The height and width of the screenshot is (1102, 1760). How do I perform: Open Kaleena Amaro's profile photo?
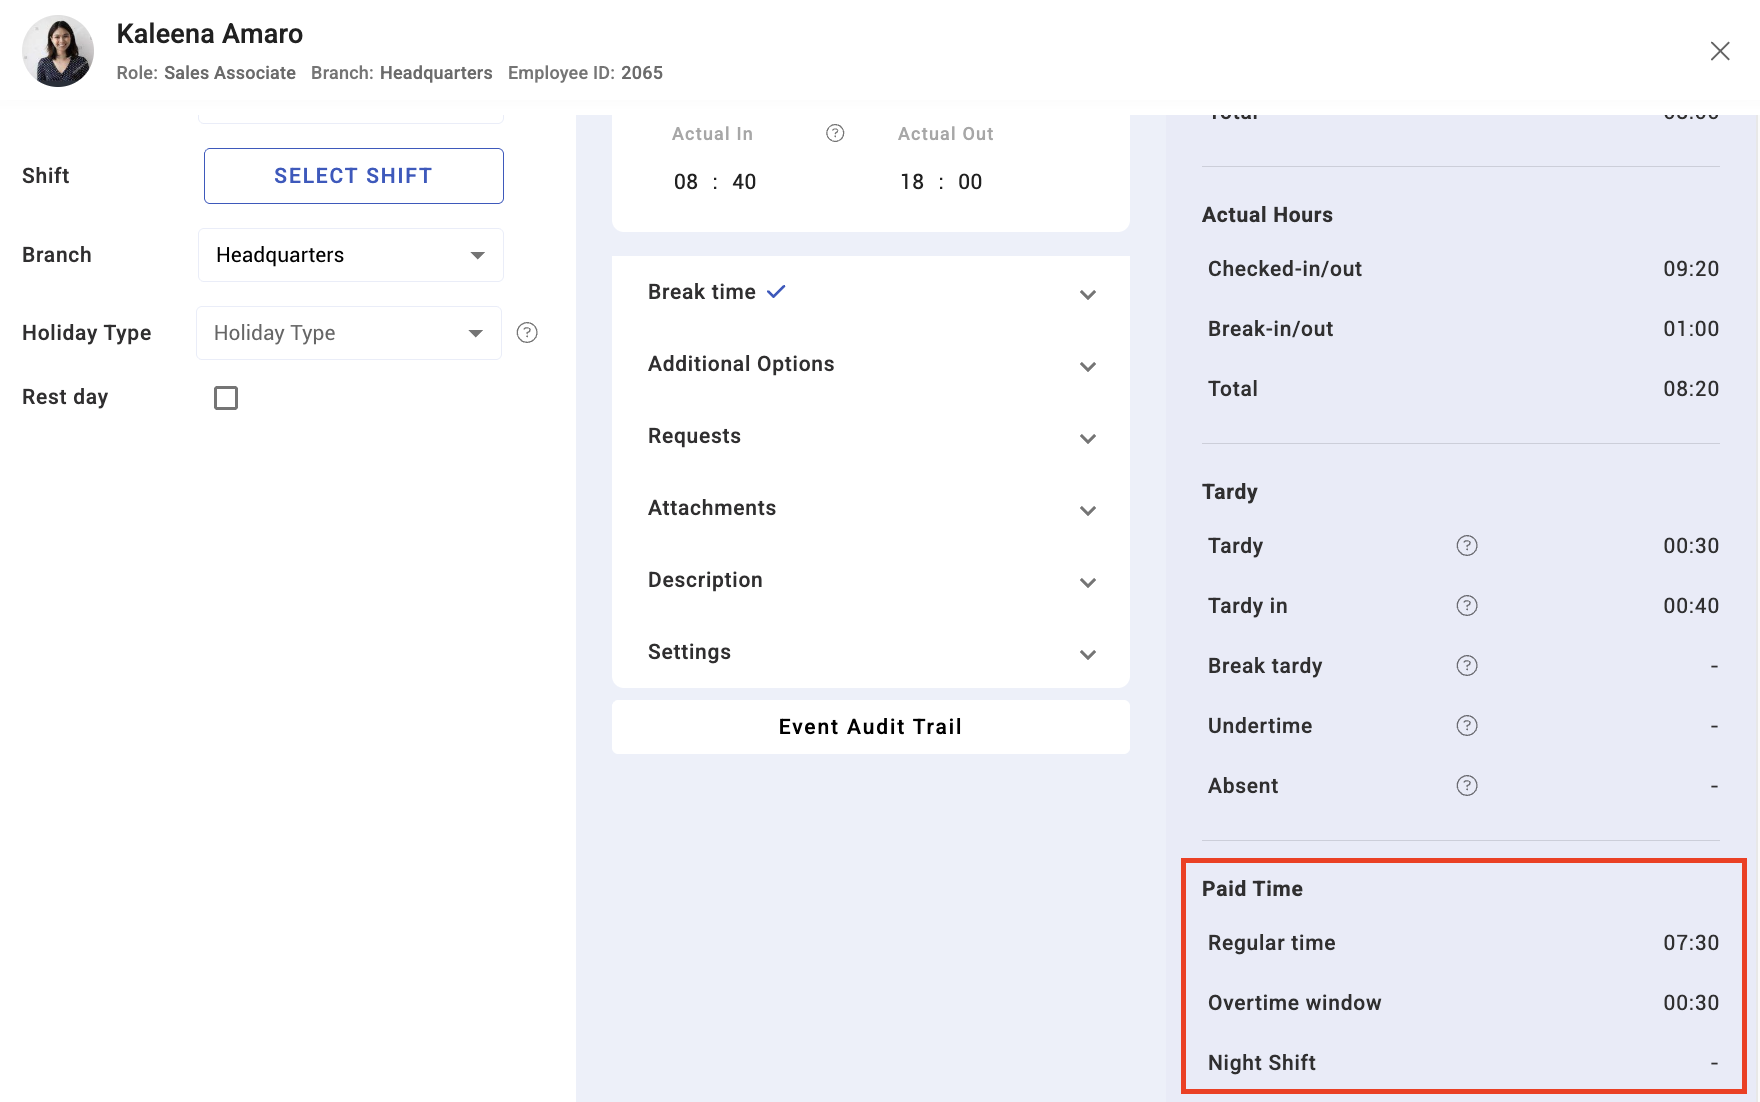[58, 51]
